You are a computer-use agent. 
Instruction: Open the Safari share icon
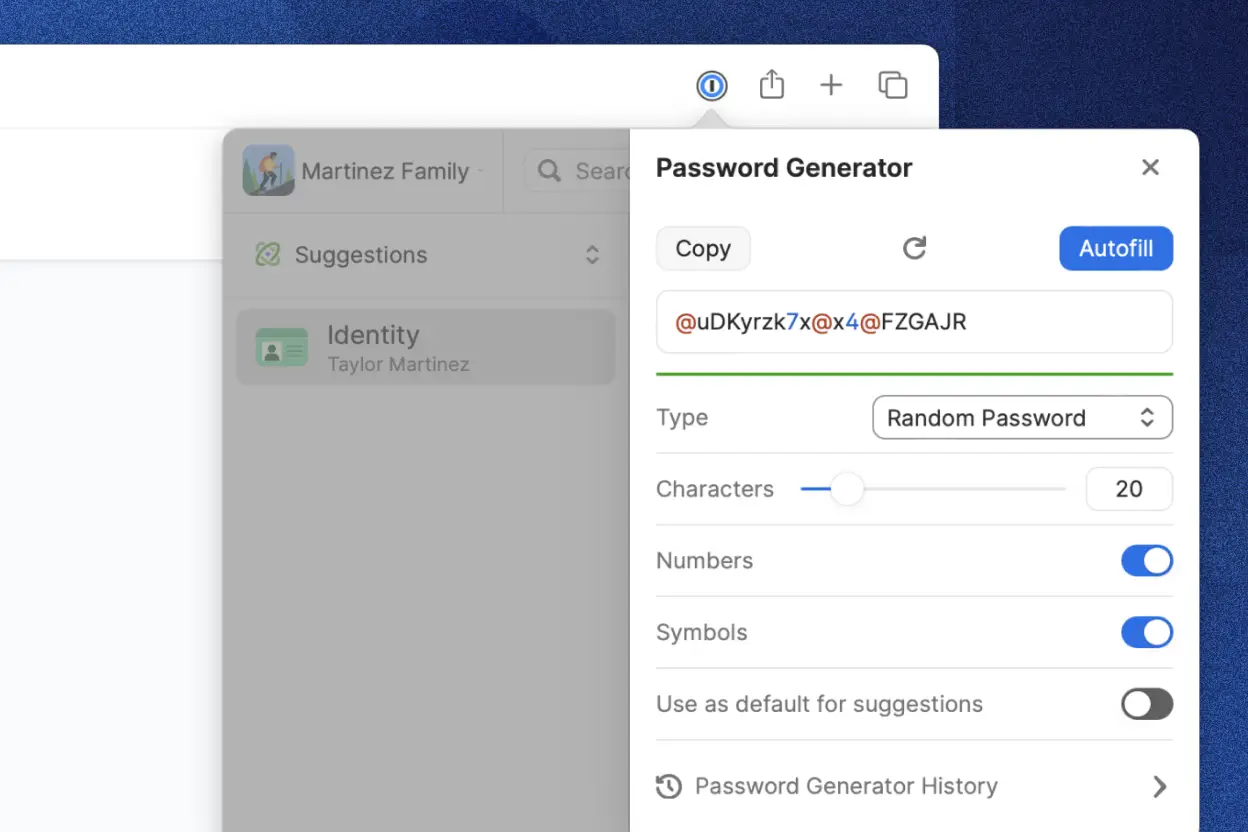(771, 85)
